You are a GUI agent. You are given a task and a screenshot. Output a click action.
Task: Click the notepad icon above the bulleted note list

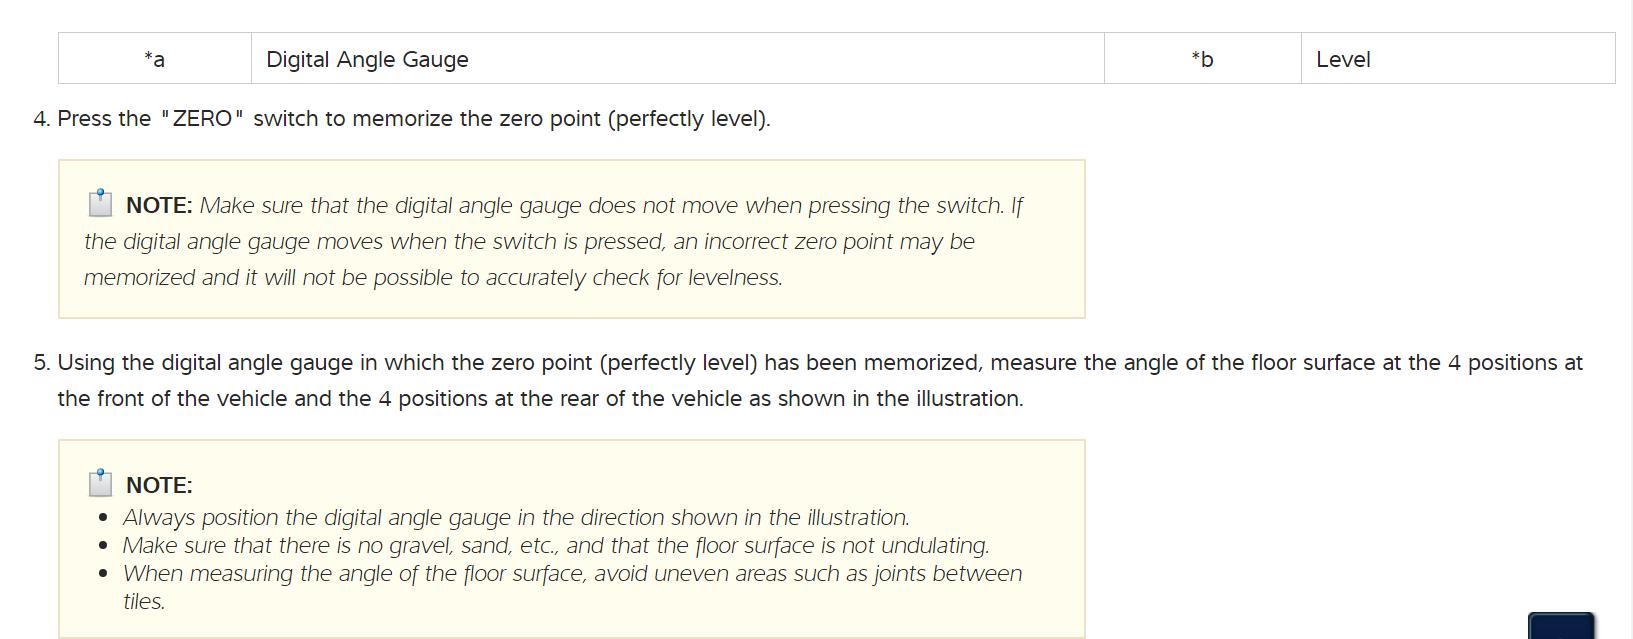coord(100,483)
